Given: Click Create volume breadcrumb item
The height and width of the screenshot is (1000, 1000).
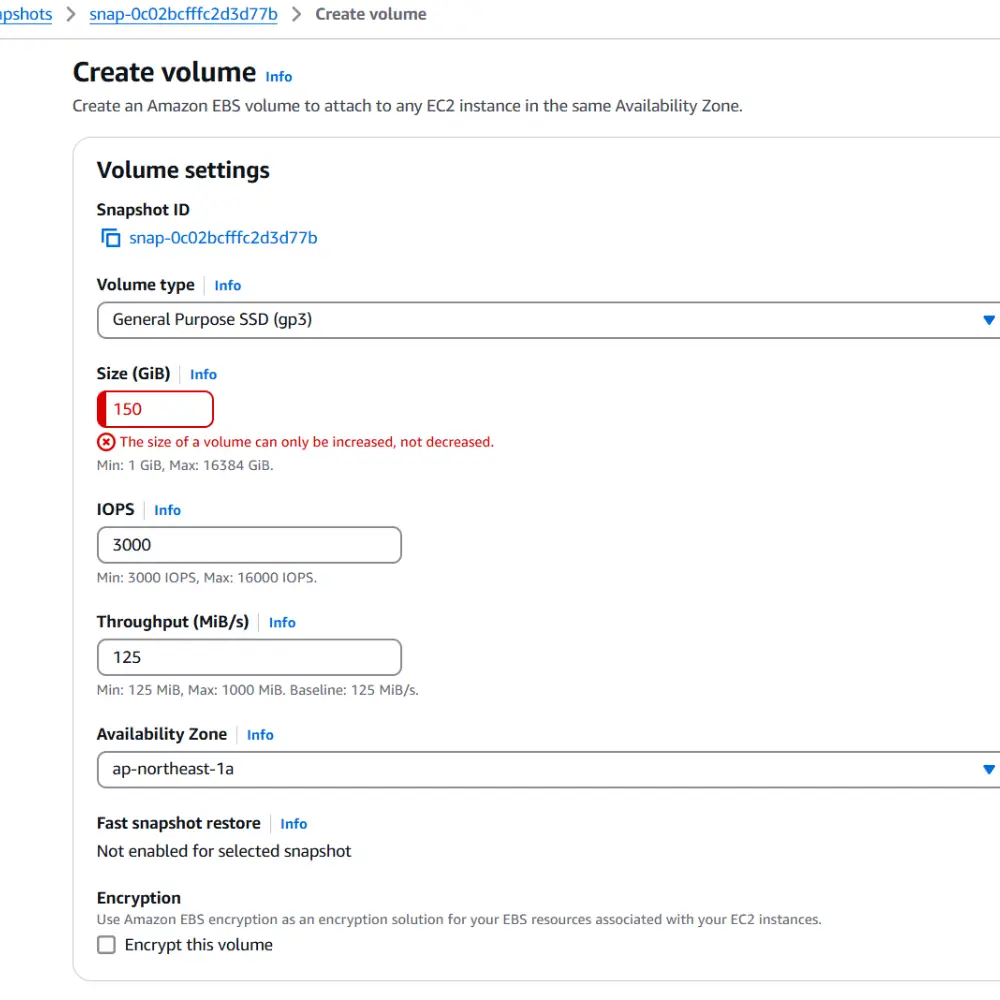Looking at the screenshot, I should pyautogui.click(x=370, y=15).
